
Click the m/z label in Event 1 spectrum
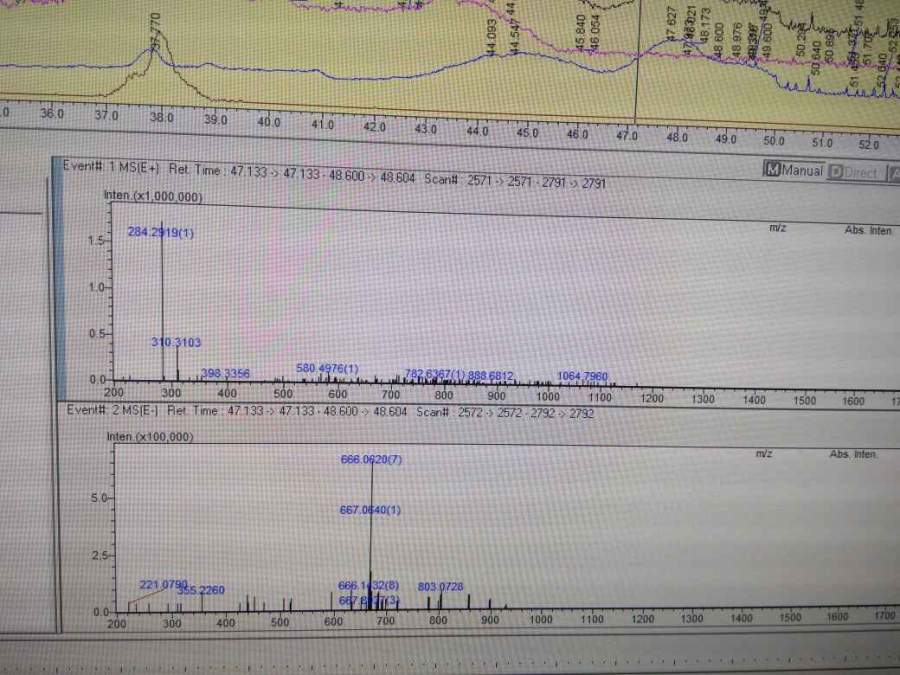point(778,228)
